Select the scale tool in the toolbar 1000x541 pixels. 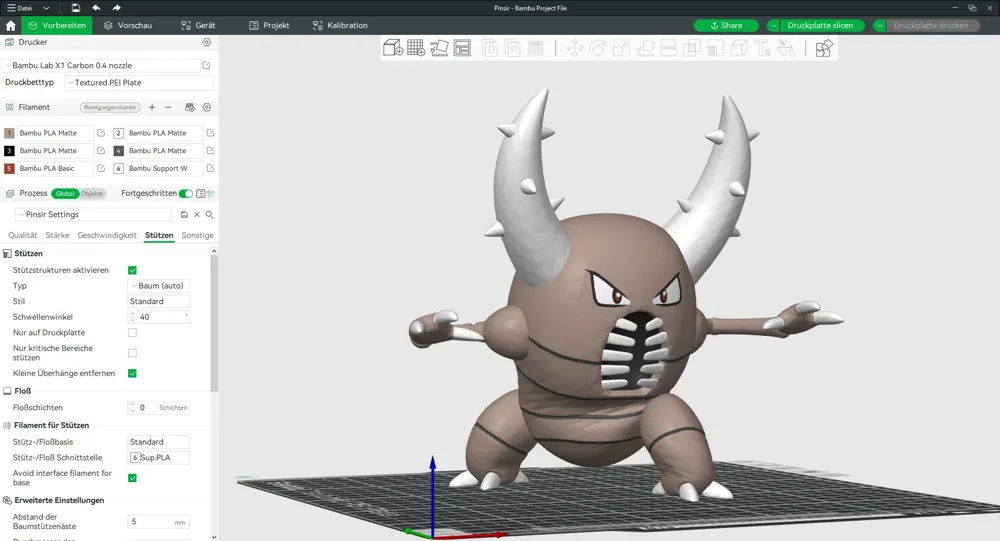click(621, 48)
